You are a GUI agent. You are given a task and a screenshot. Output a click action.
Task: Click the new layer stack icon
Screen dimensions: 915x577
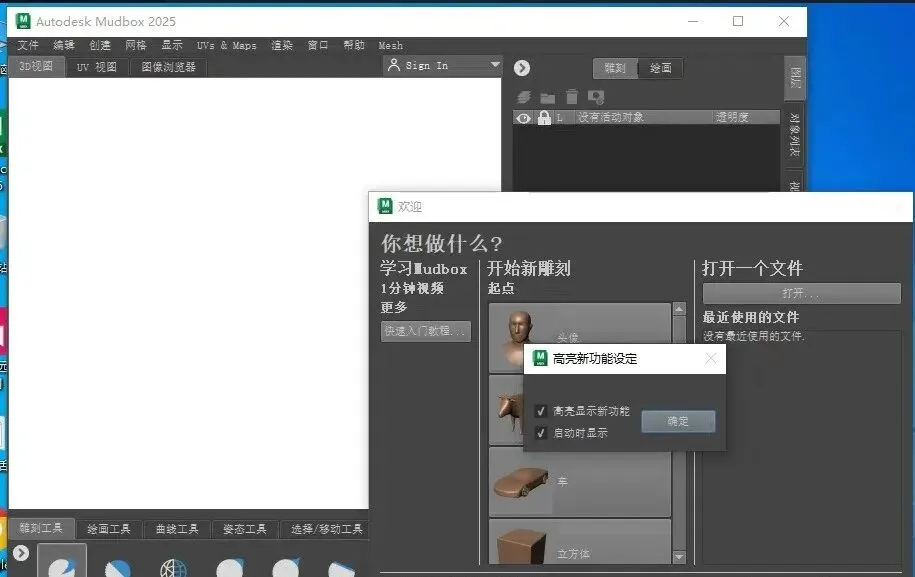[x=523, y=97]
